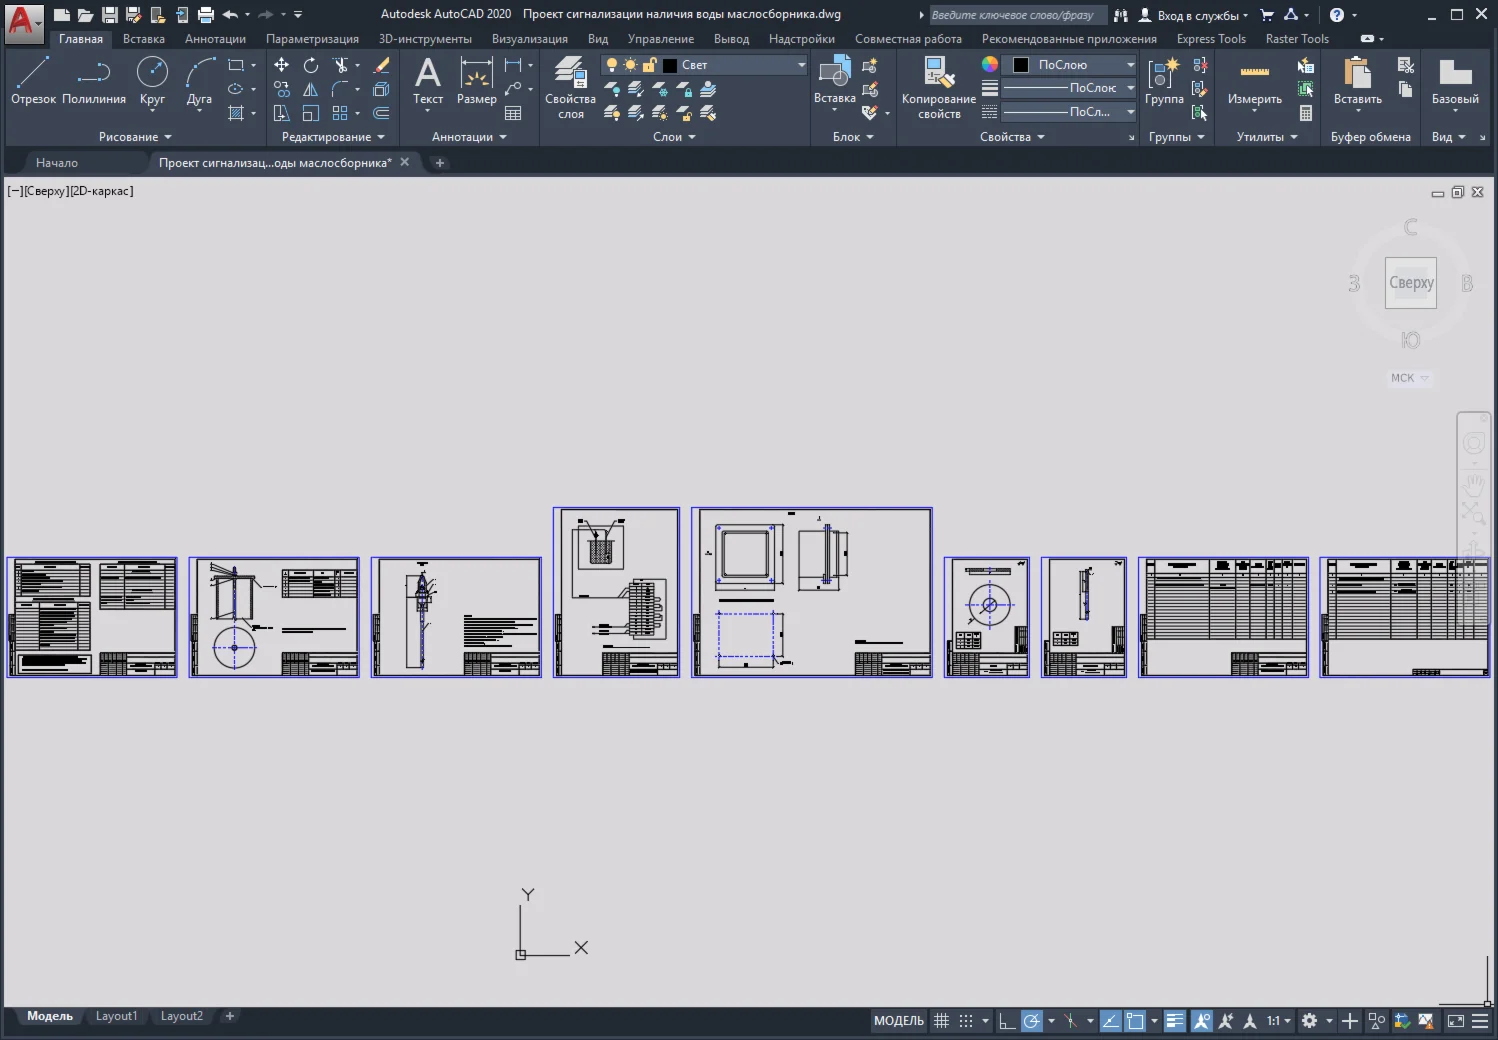Add a new layout with plus button

pos(230,1016)
